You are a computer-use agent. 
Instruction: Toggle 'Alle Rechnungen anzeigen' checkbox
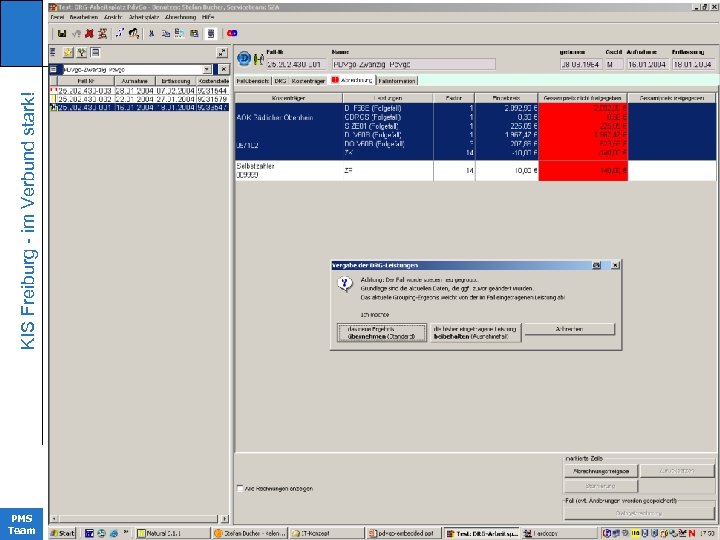[240, 489]
